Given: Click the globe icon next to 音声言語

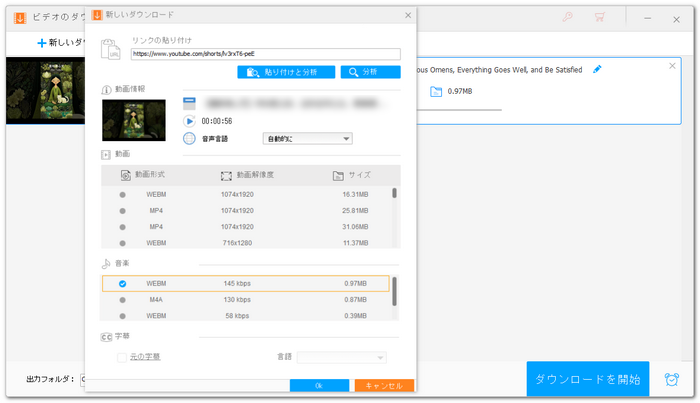Looking at the screenshot, I should tap(188, 139).
